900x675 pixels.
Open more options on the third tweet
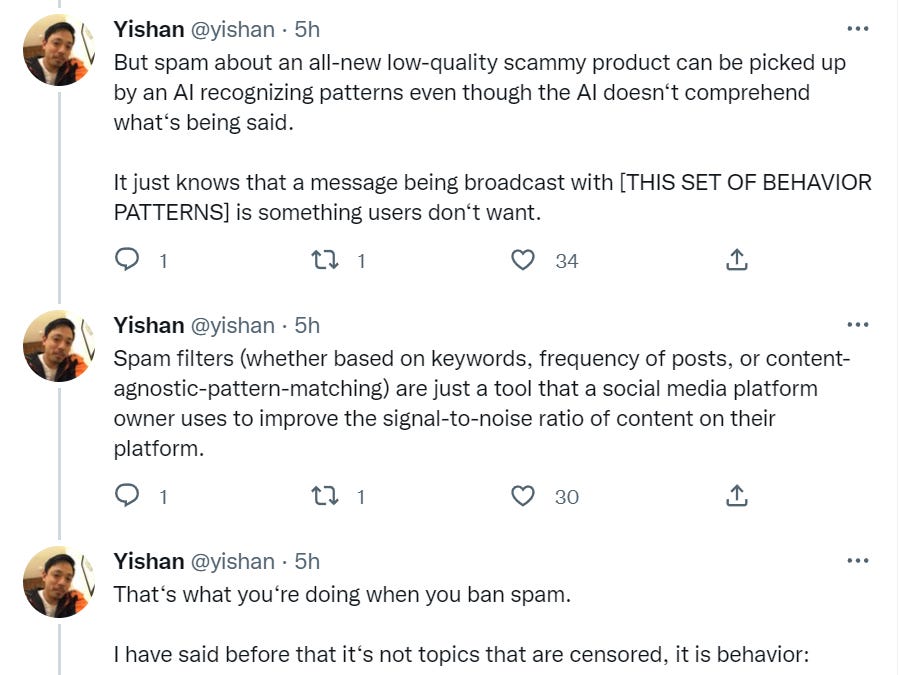[857, 561]
